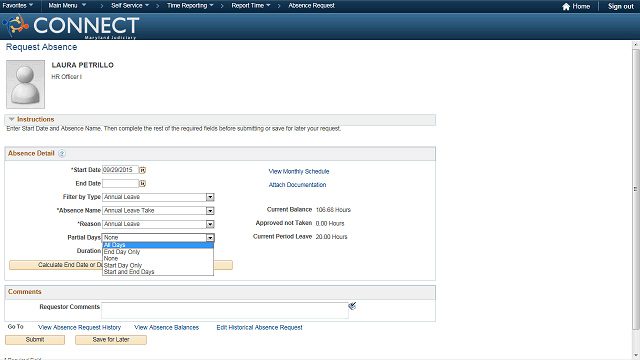Open the Filter by Type dropdown
Viewport: 640px width, 360px height.
click(x=210, y=197)
